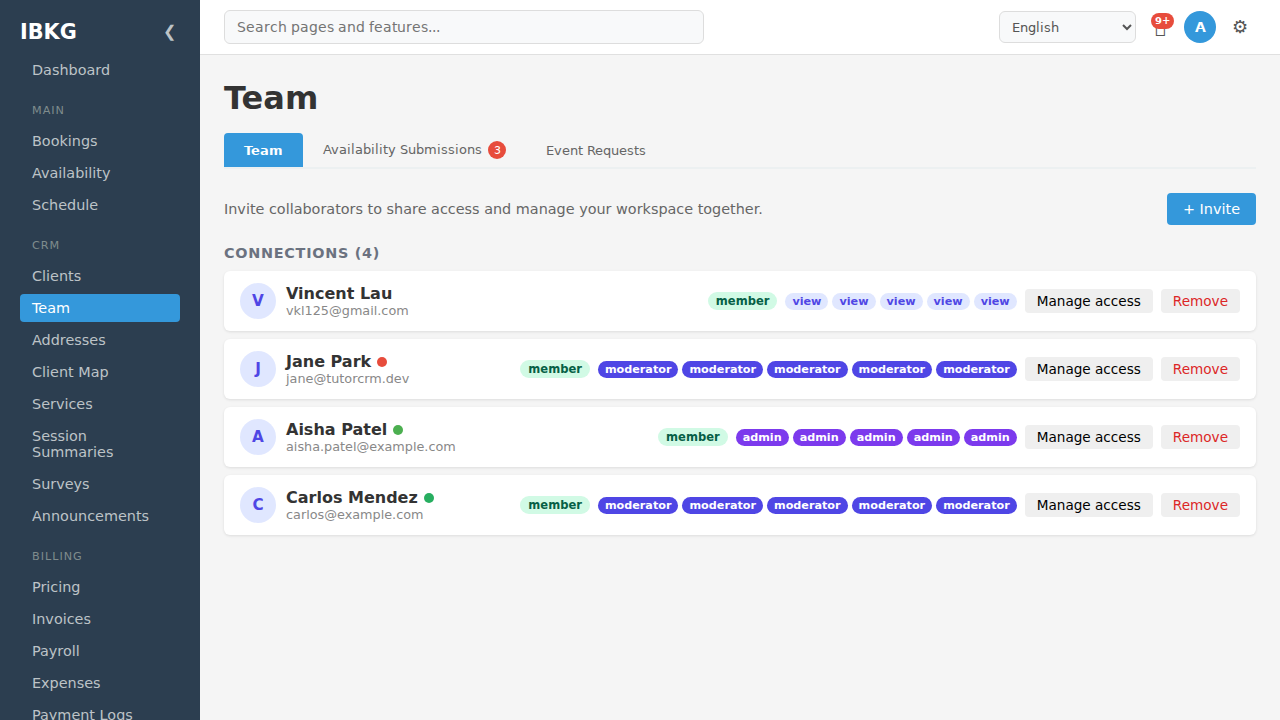Collapse the sidebar with the chevron icon
Image resolution: width=1280 pixels, height=720 pixels.
(x=169, y=32)
